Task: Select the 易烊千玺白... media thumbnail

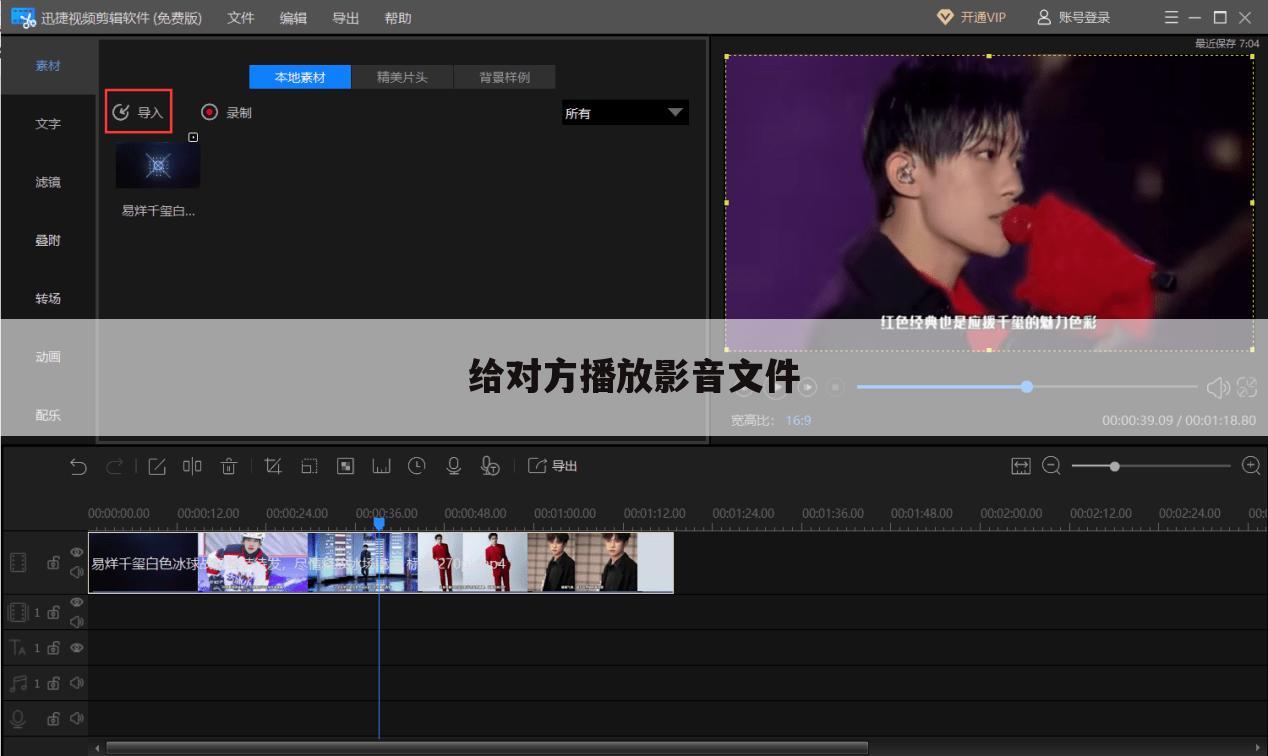Action: (x=158, y=165)
